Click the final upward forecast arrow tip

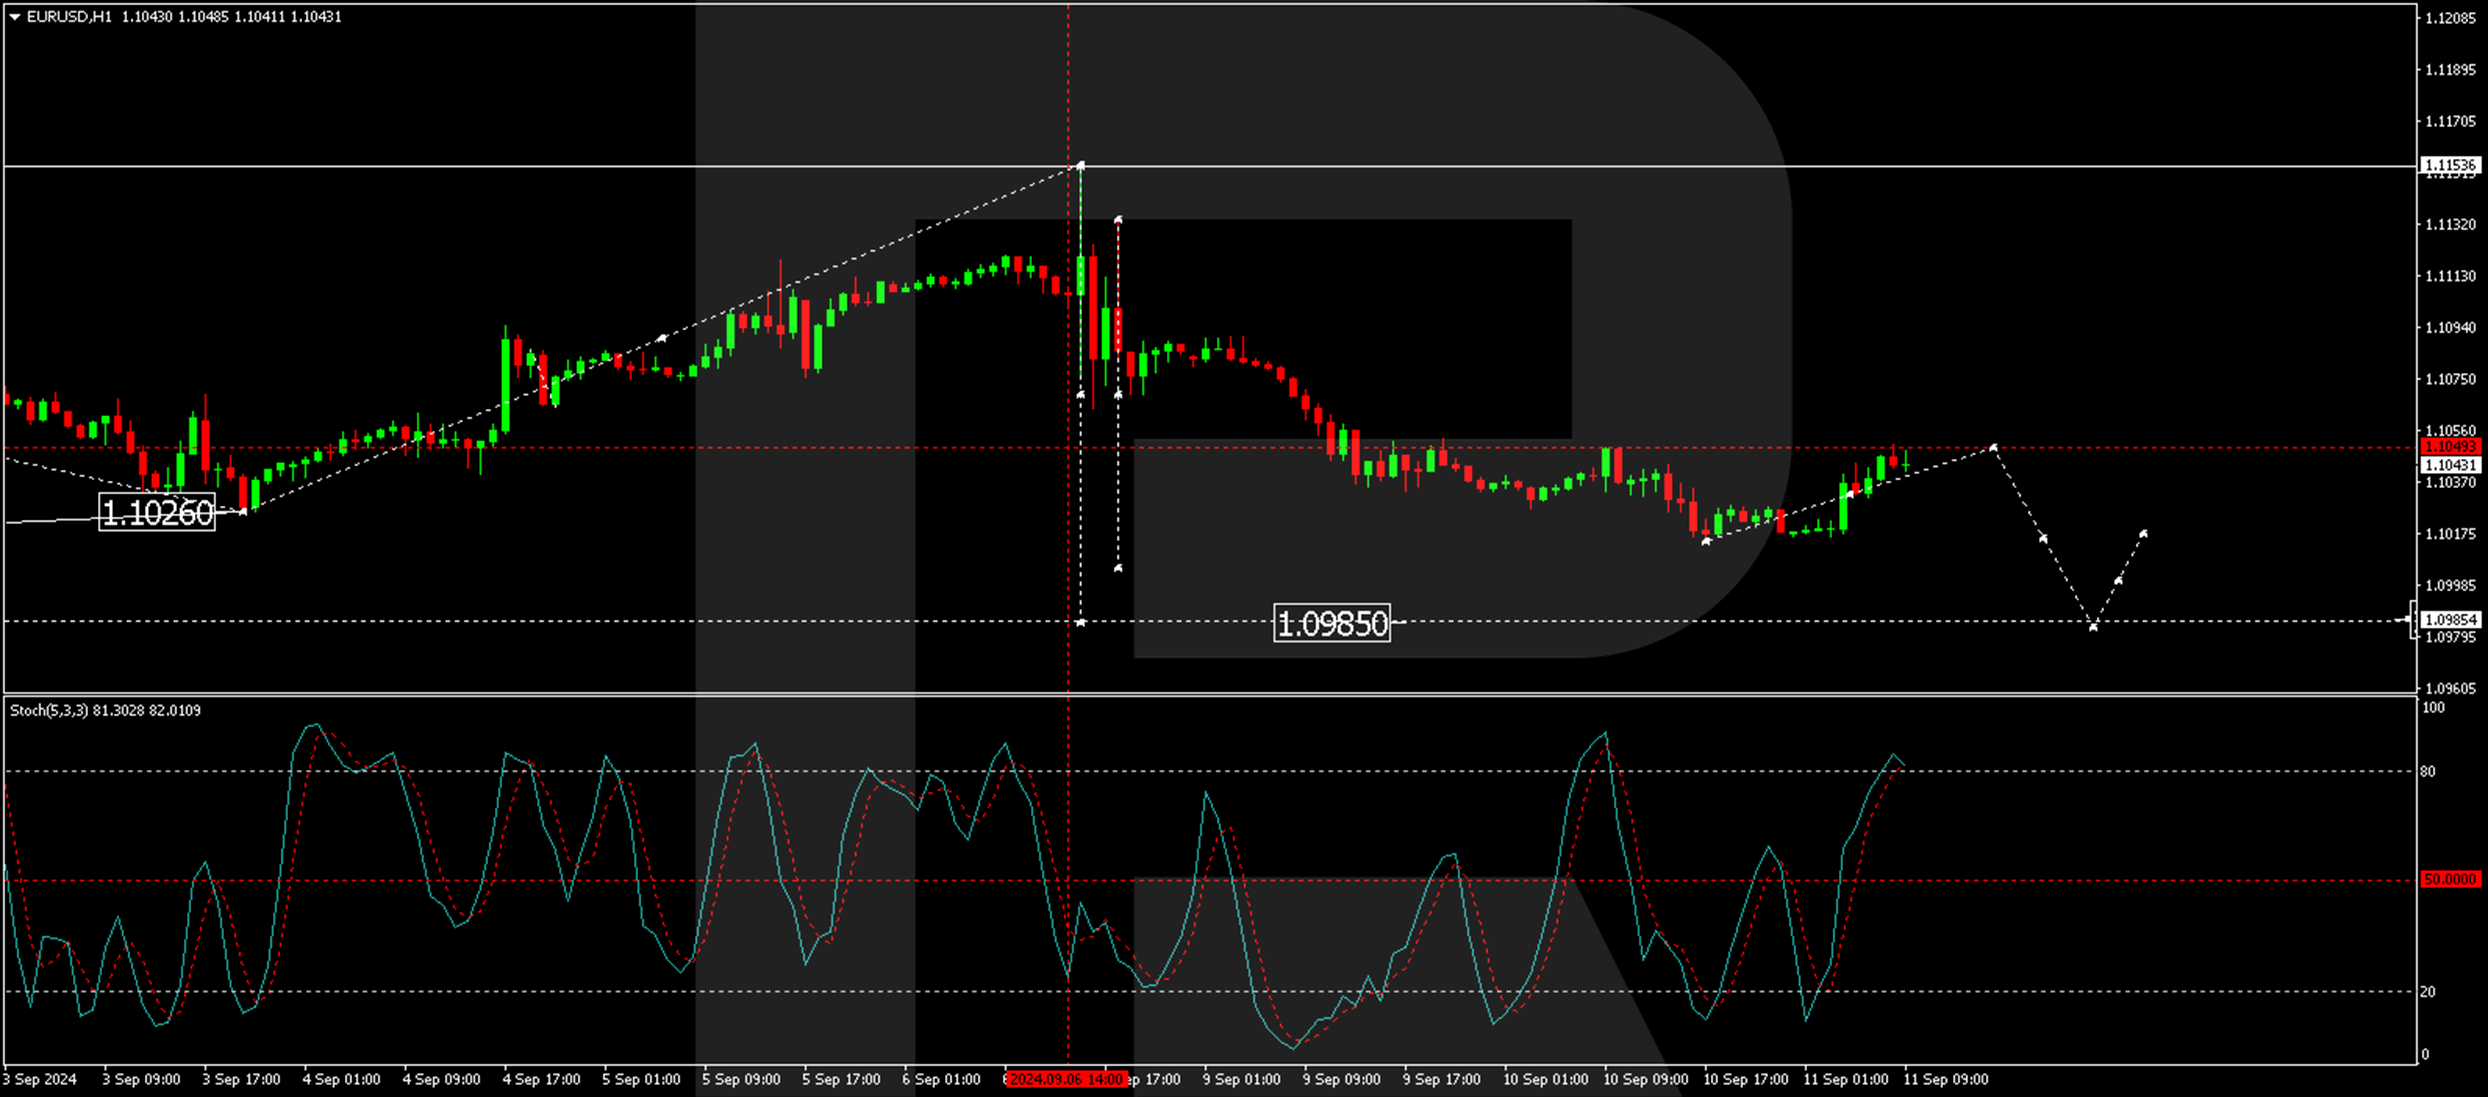tap(2143, 534)
